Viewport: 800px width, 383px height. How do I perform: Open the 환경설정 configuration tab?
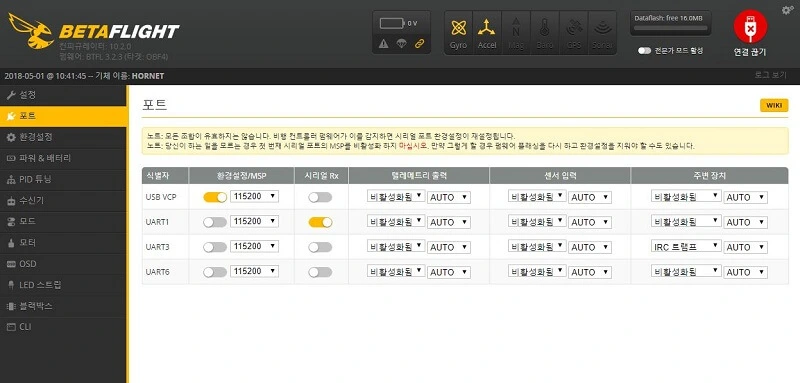click(x=63, y=137)
